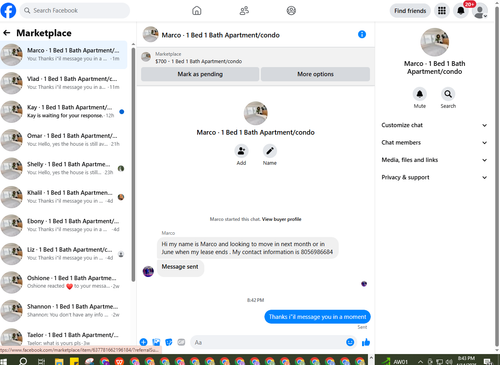Open conversation info blue icon
This screenshot has width=500, height=365.
pos(362,34)
